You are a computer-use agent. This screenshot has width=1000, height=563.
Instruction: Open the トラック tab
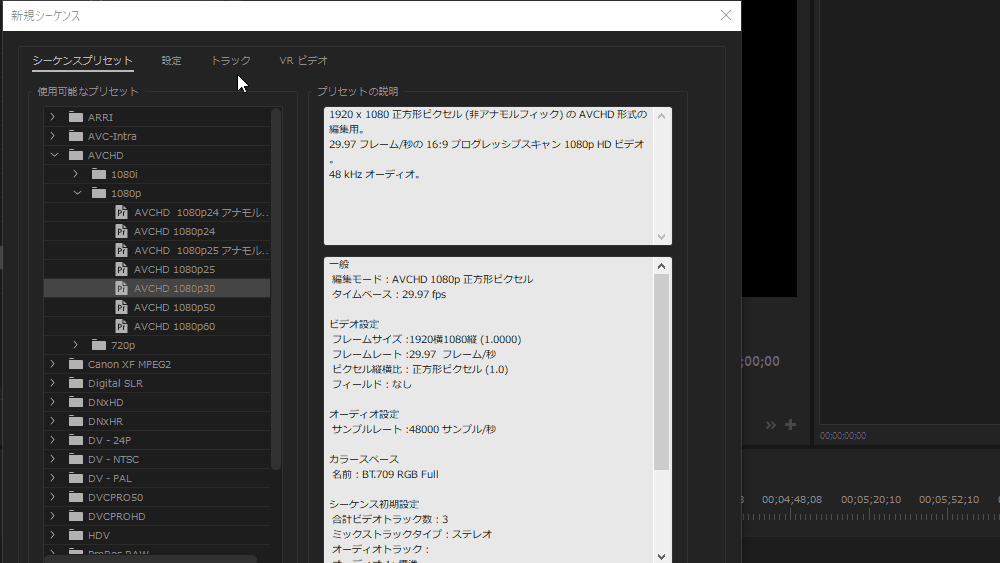[231, 61]
